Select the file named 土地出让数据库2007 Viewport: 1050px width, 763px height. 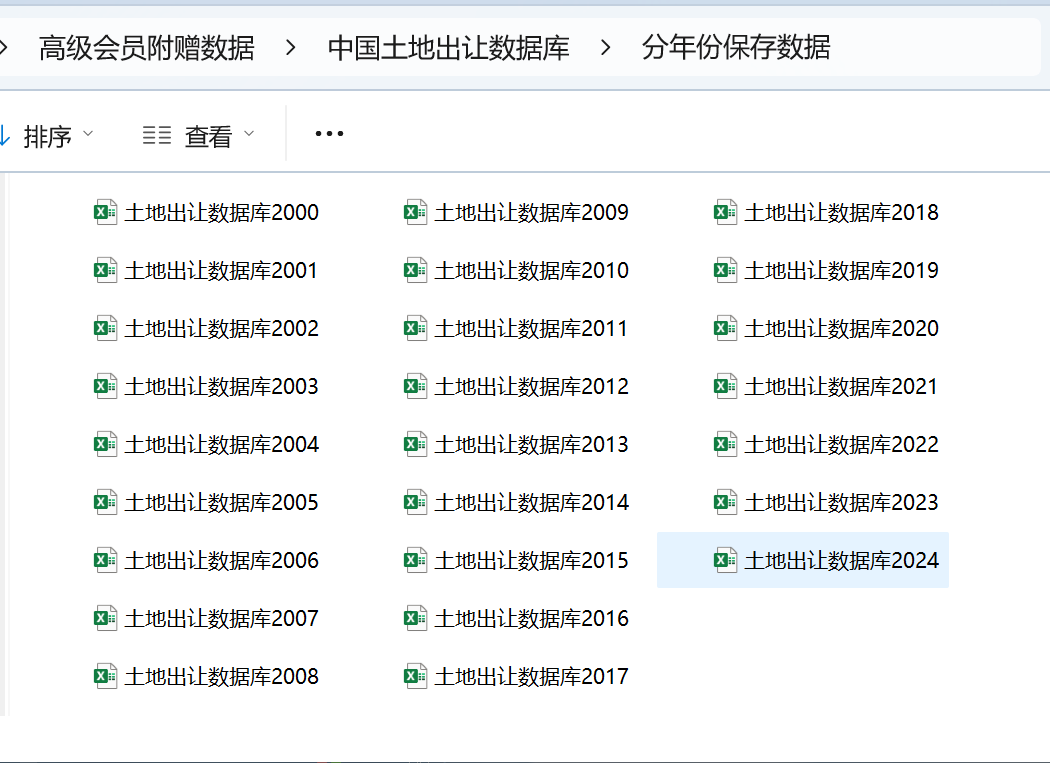tap(221, 618)
